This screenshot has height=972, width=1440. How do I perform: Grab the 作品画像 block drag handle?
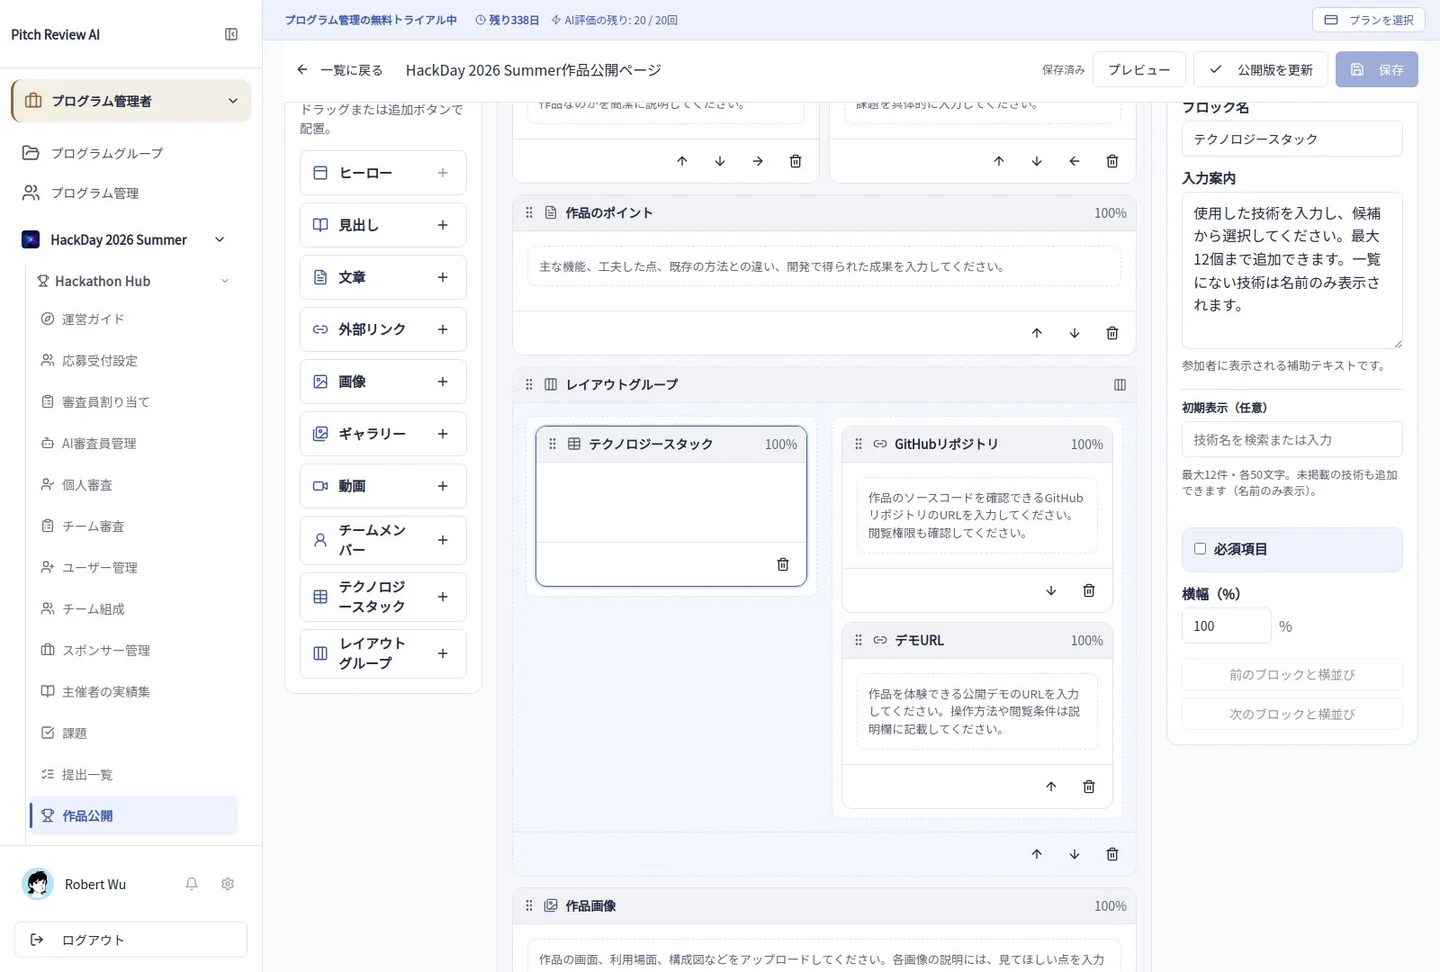[529, 906]
